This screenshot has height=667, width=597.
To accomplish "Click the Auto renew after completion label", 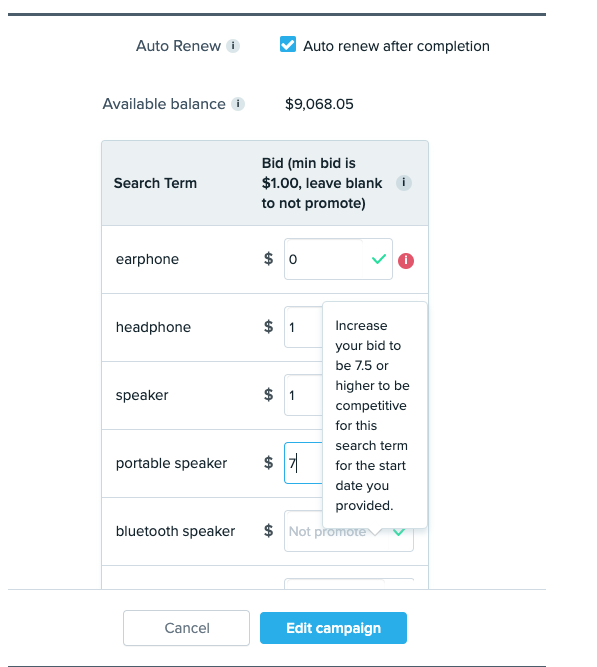I will click(396, 46).
